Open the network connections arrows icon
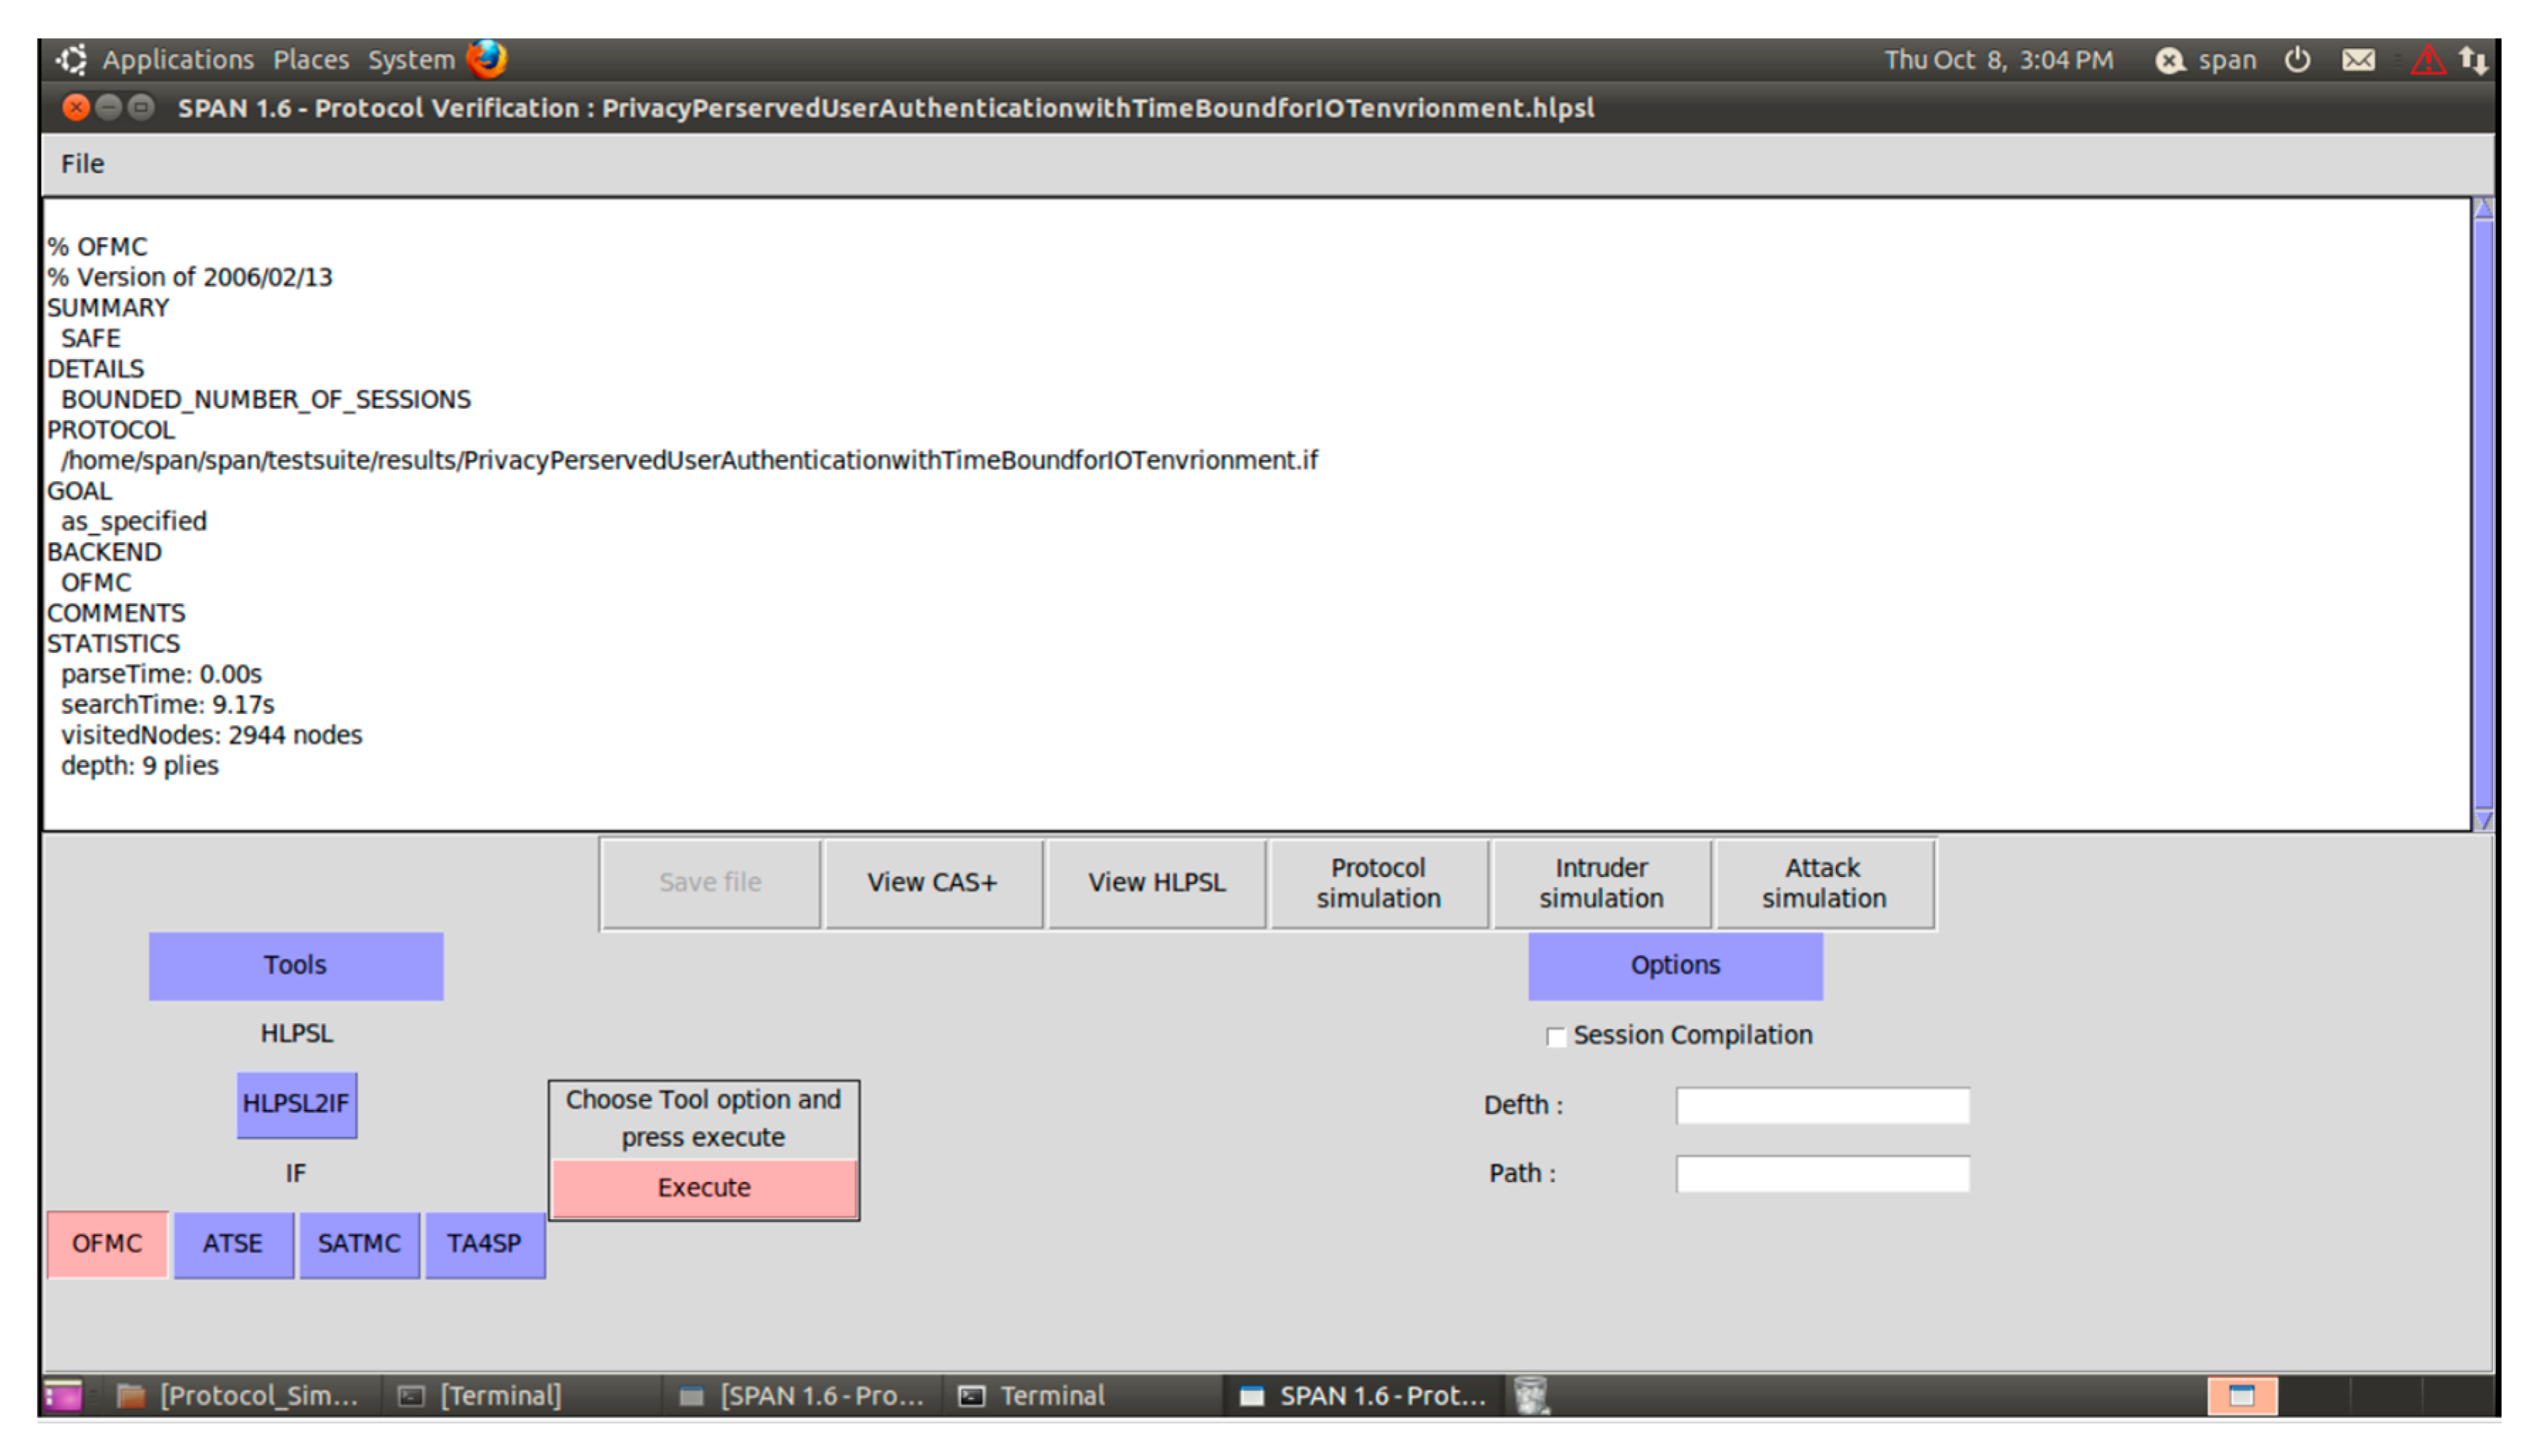2542x1456 pixels. point(2473,60)
